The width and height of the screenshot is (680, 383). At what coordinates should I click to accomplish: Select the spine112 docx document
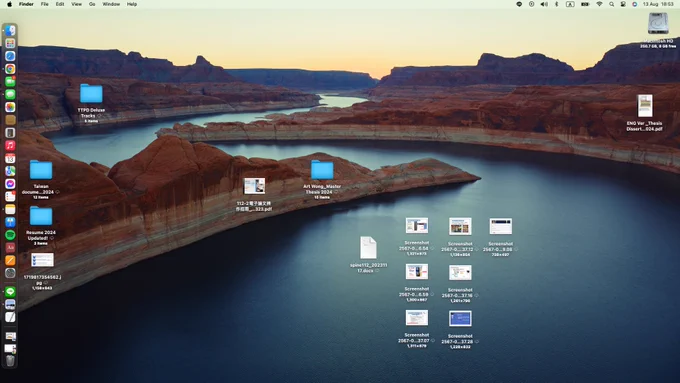(368, 248)
